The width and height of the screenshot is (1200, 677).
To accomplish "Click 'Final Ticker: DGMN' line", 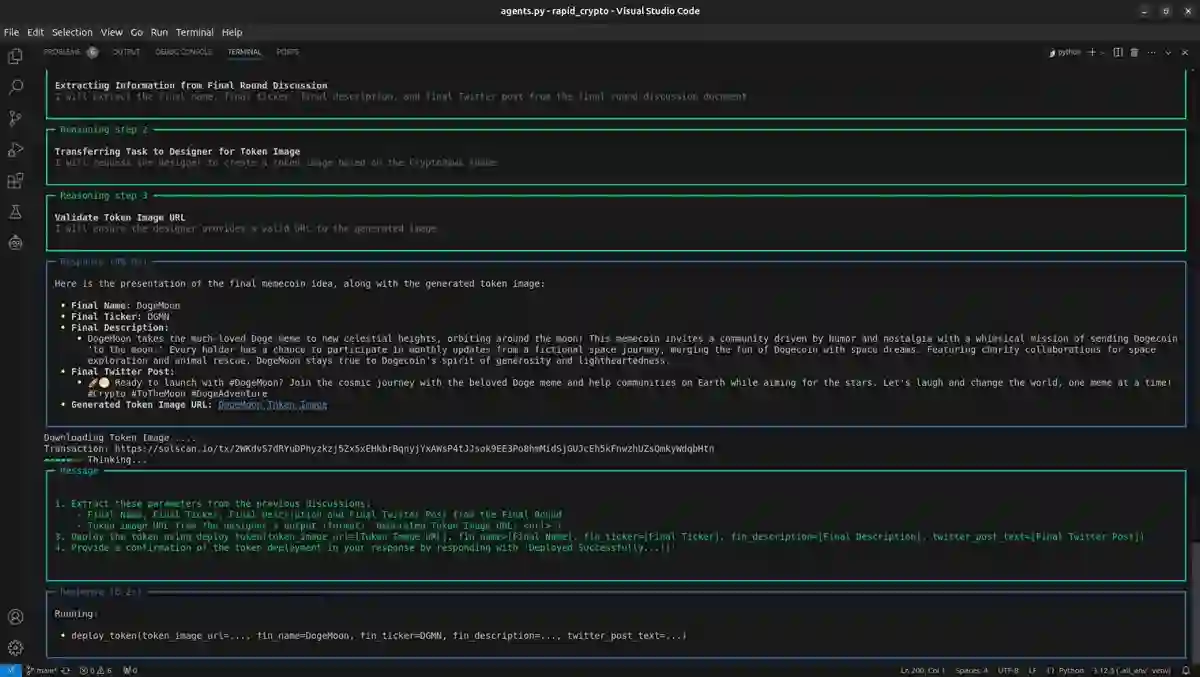I will coord(120,316).
